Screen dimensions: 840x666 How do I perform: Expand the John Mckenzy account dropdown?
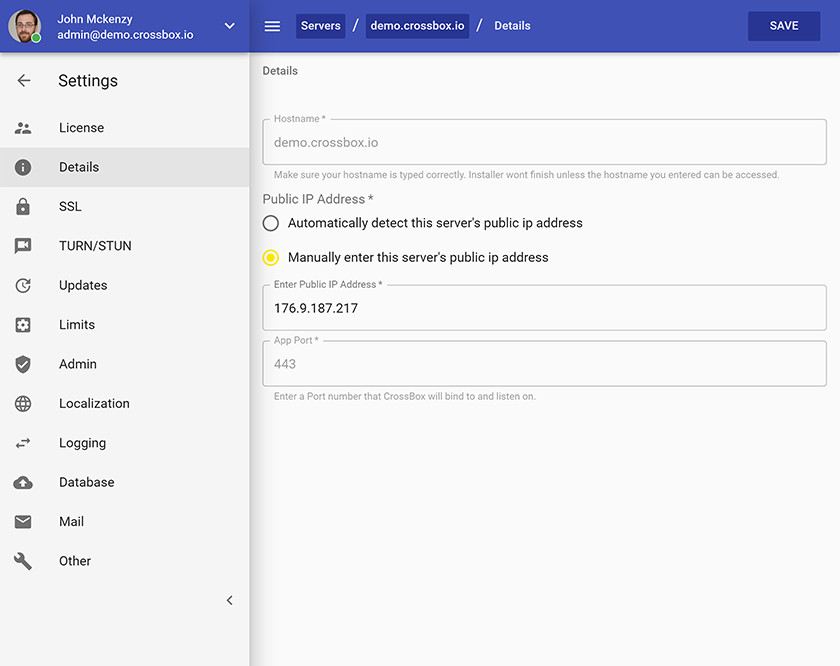tap(229, 26)
